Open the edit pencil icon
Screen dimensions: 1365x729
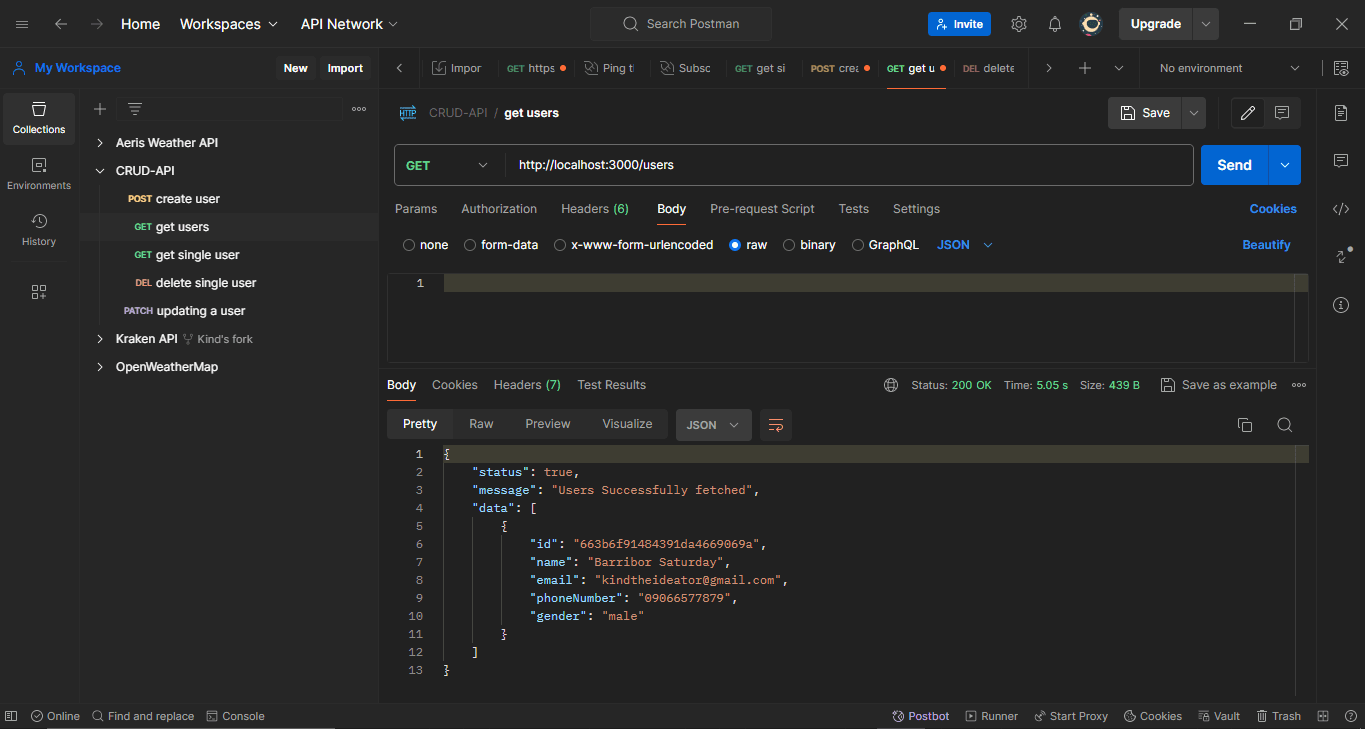point(1248,113)
